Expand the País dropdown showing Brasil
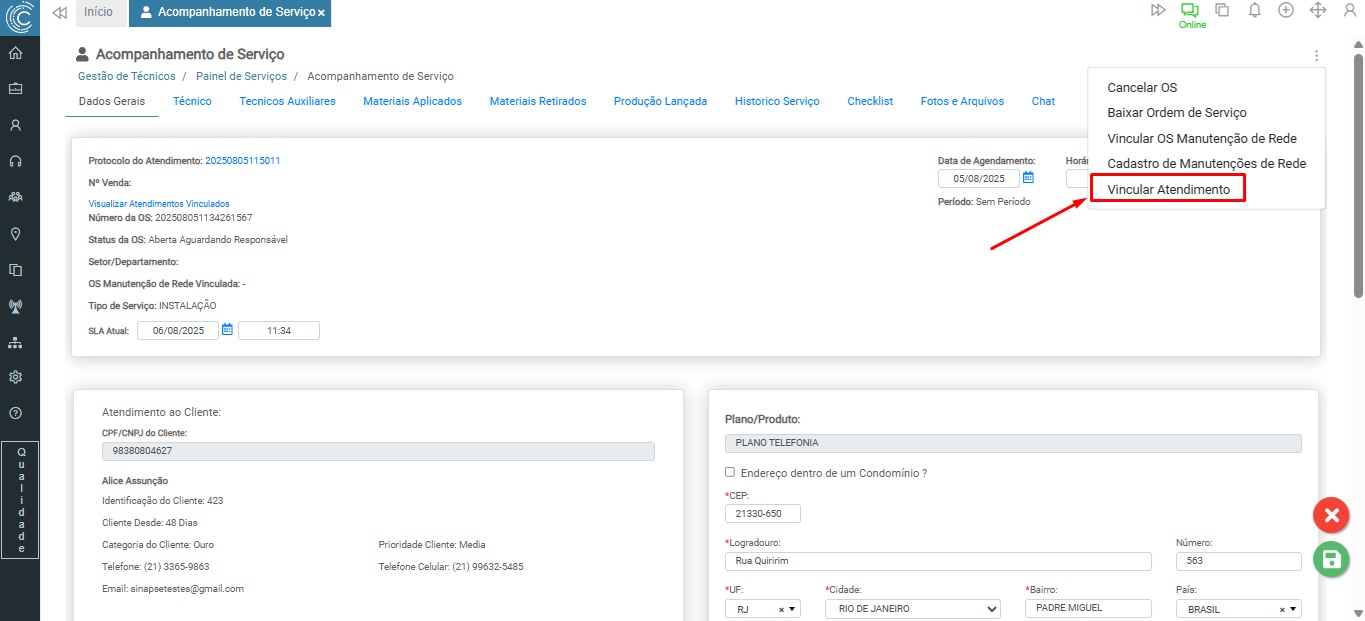Viewport: 1365px width, 621px height. tap(1294, 609)
